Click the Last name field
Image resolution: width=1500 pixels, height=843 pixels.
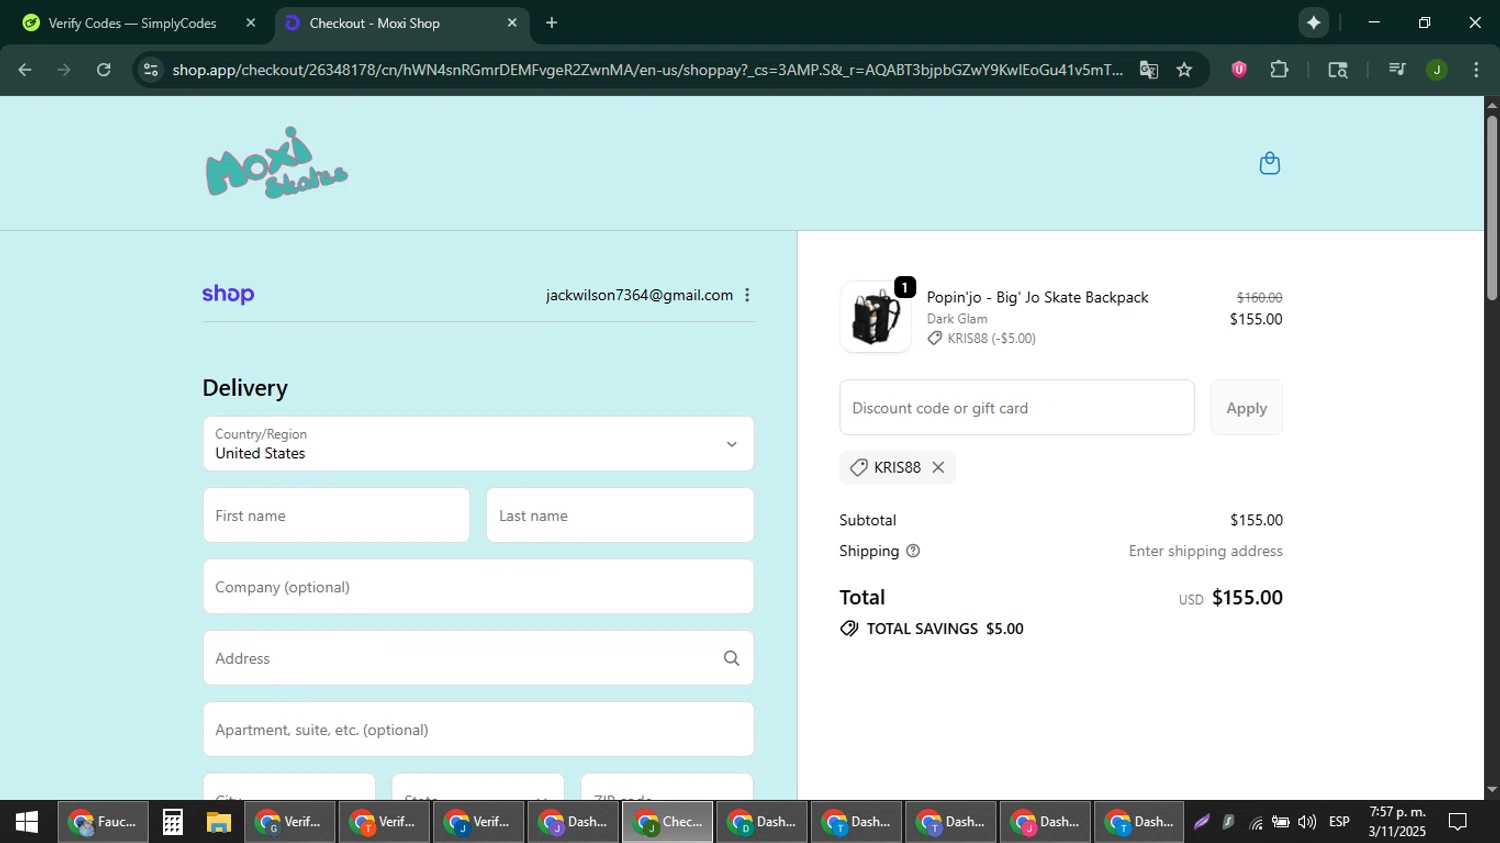(x=620, y=515)
